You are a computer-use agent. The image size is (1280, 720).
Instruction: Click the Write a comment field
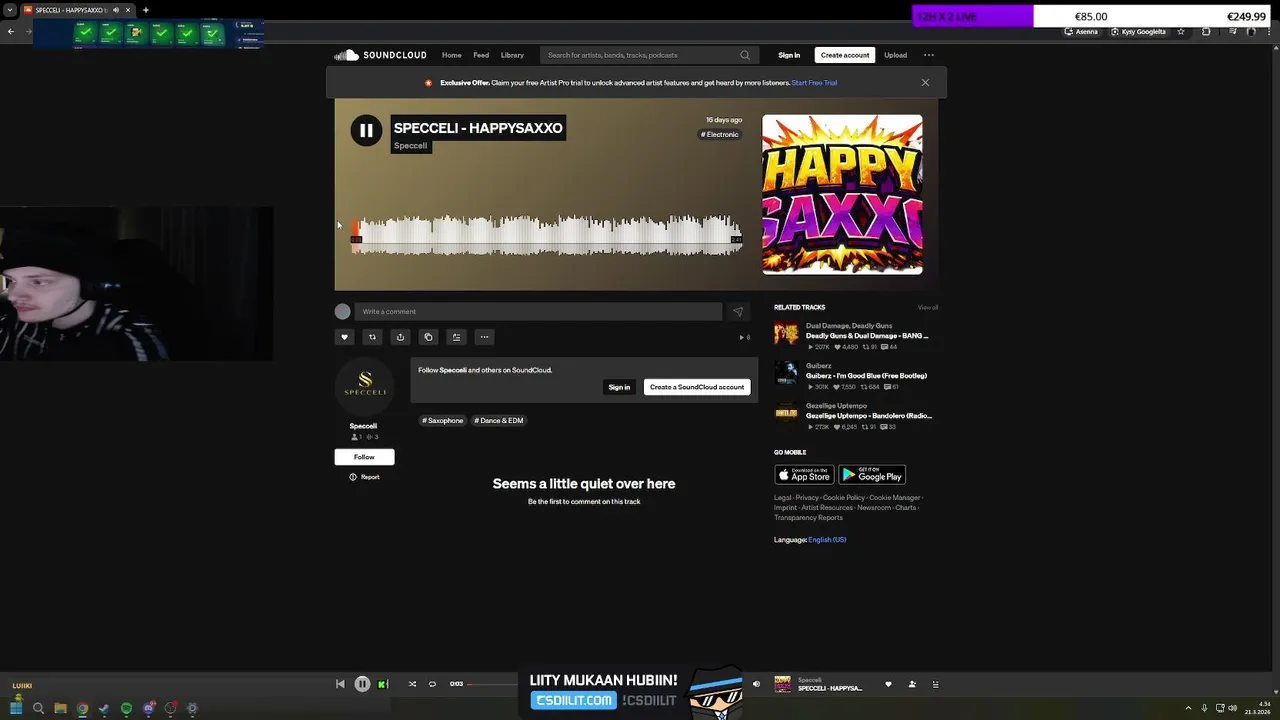538,311
